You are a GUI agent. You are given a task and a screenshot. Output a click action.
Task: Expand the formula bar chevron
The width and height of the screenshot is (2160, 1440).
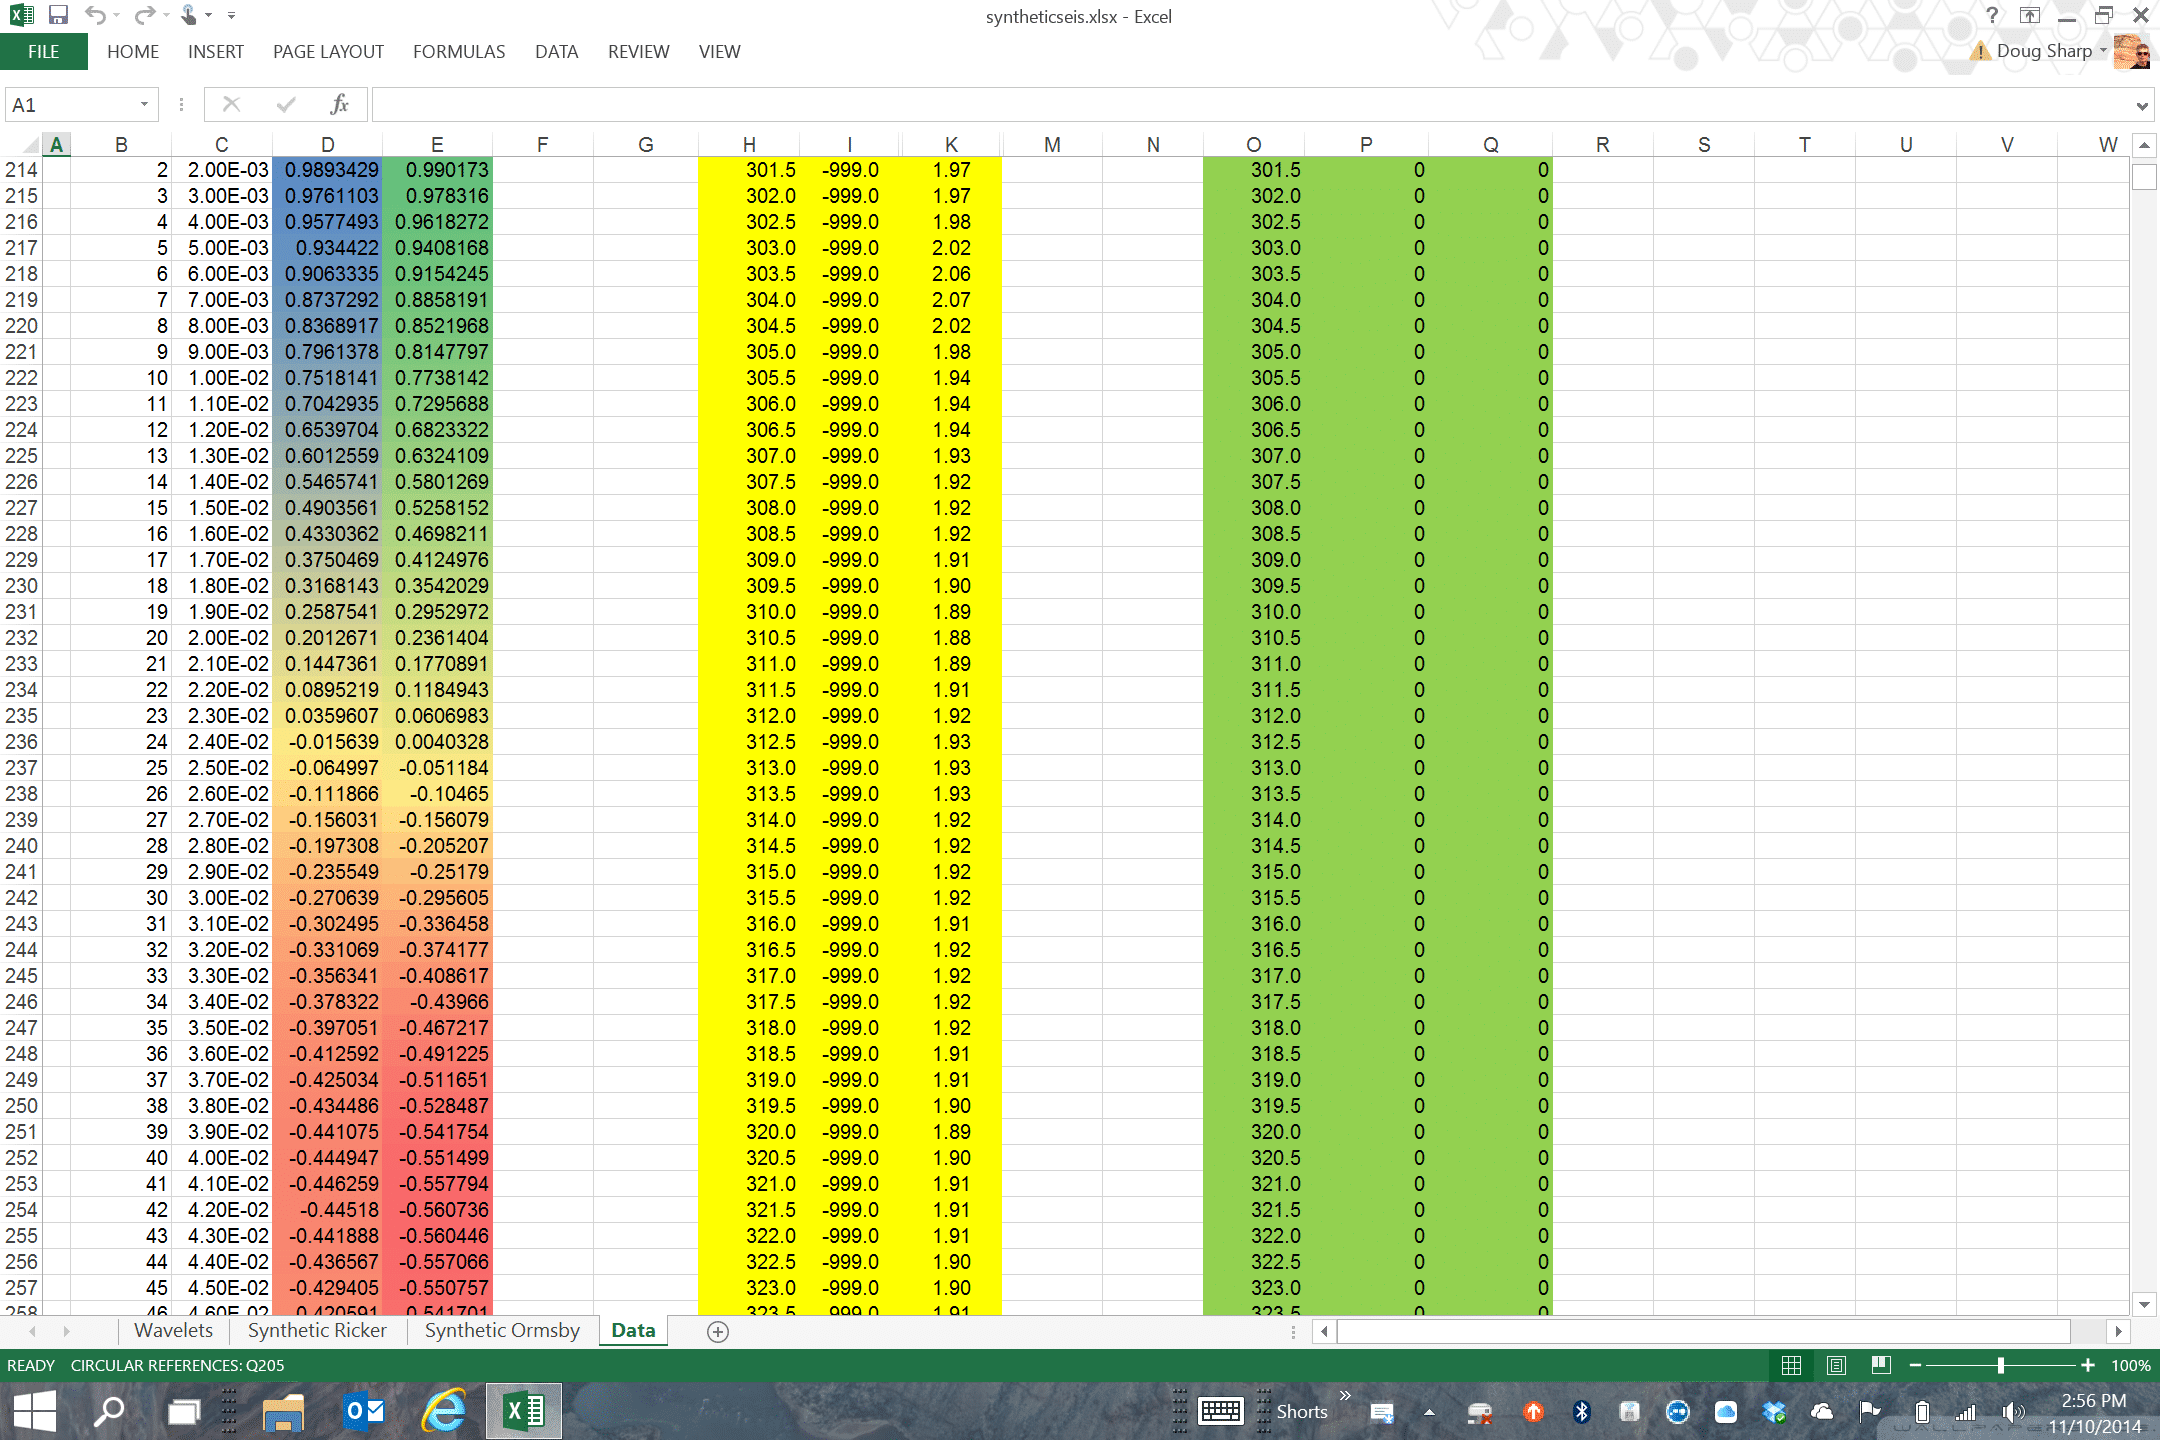pyautogui.click(x=2142, y=105)
